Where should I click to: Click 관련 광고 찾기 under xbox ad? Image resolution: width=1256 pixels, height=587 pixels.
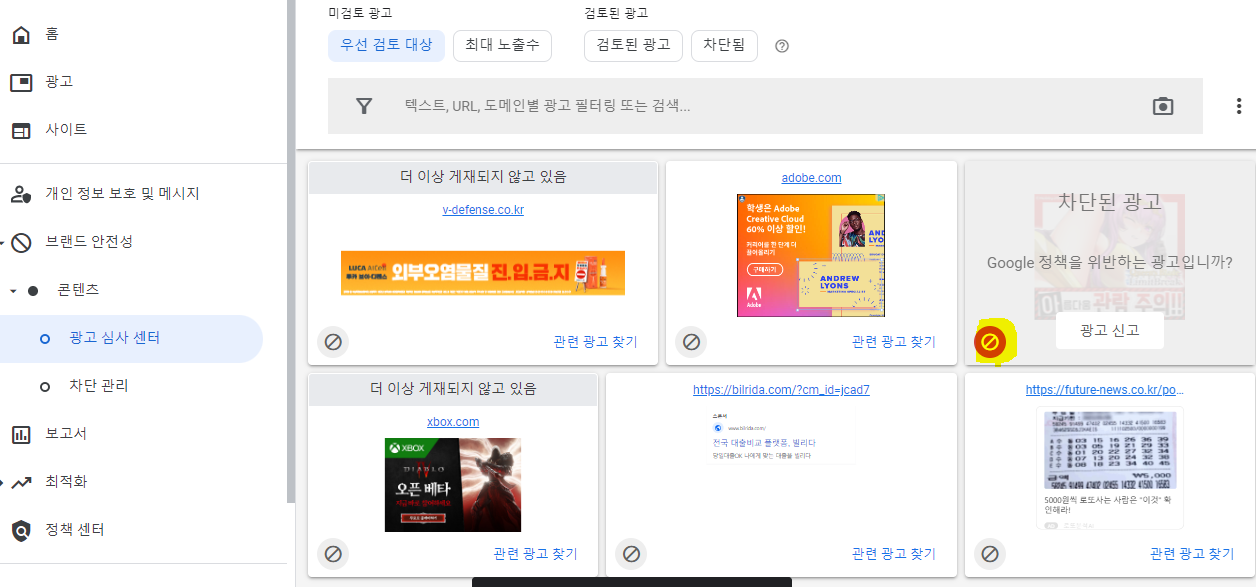click(x=535, y=554)
